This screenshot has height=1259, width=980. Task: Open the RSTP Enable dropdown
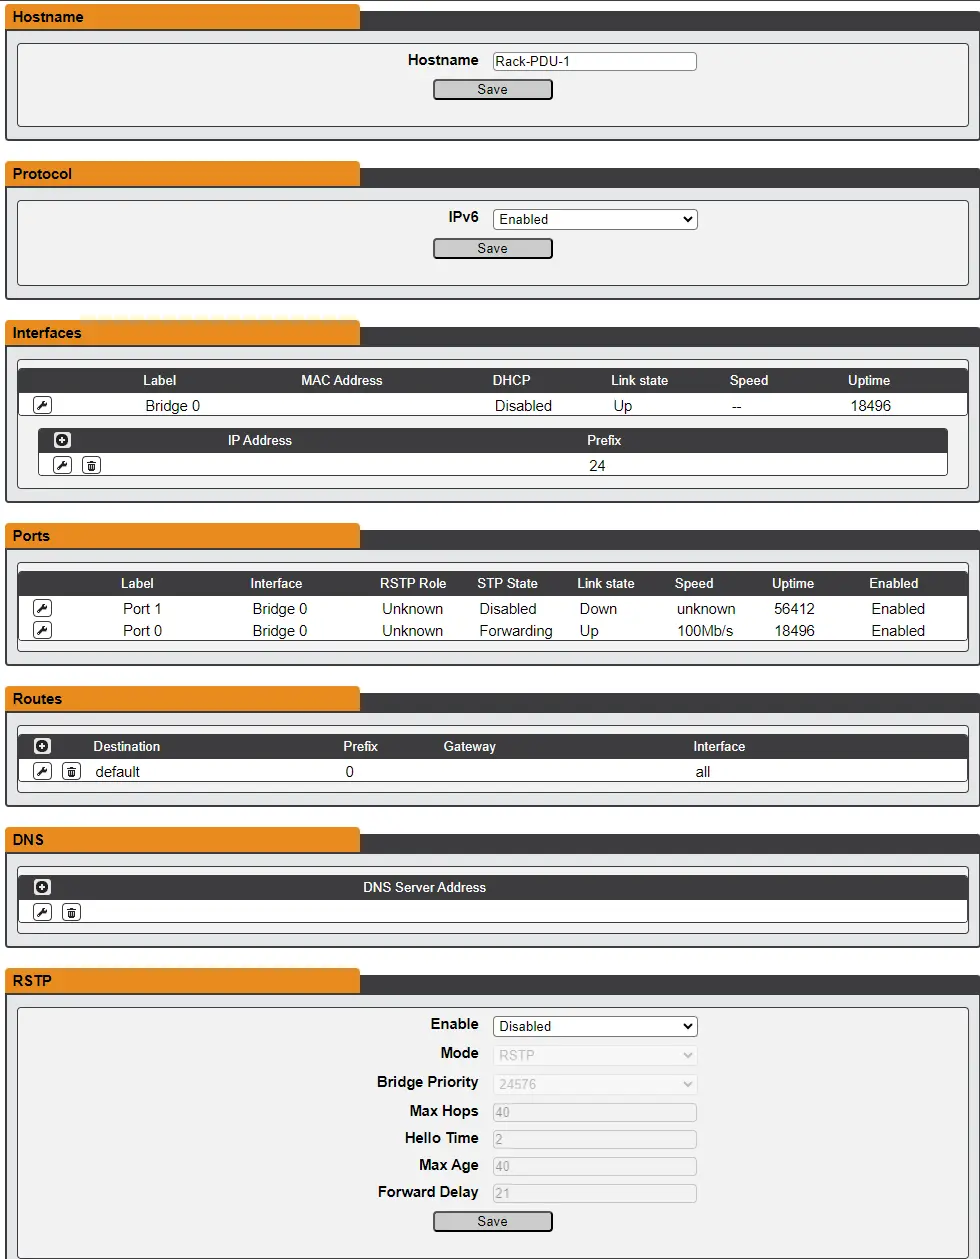click(x=595, y=1026)
